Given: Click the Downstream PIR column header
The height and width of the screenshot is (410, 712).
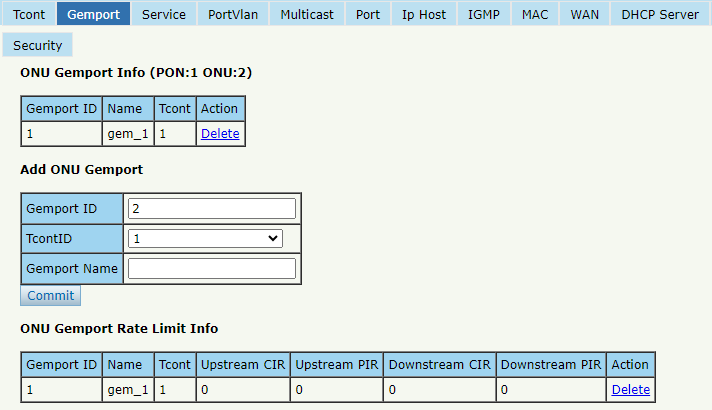Looking at the screenshot, I should [x=551, y=365].
